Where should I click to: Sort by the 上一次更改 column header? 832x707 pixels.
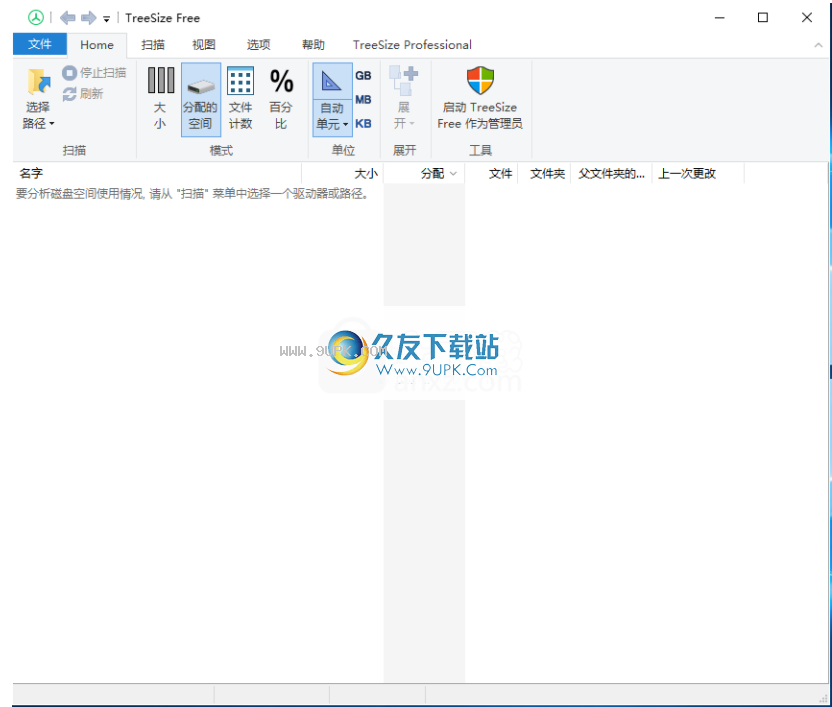point(699,174)
